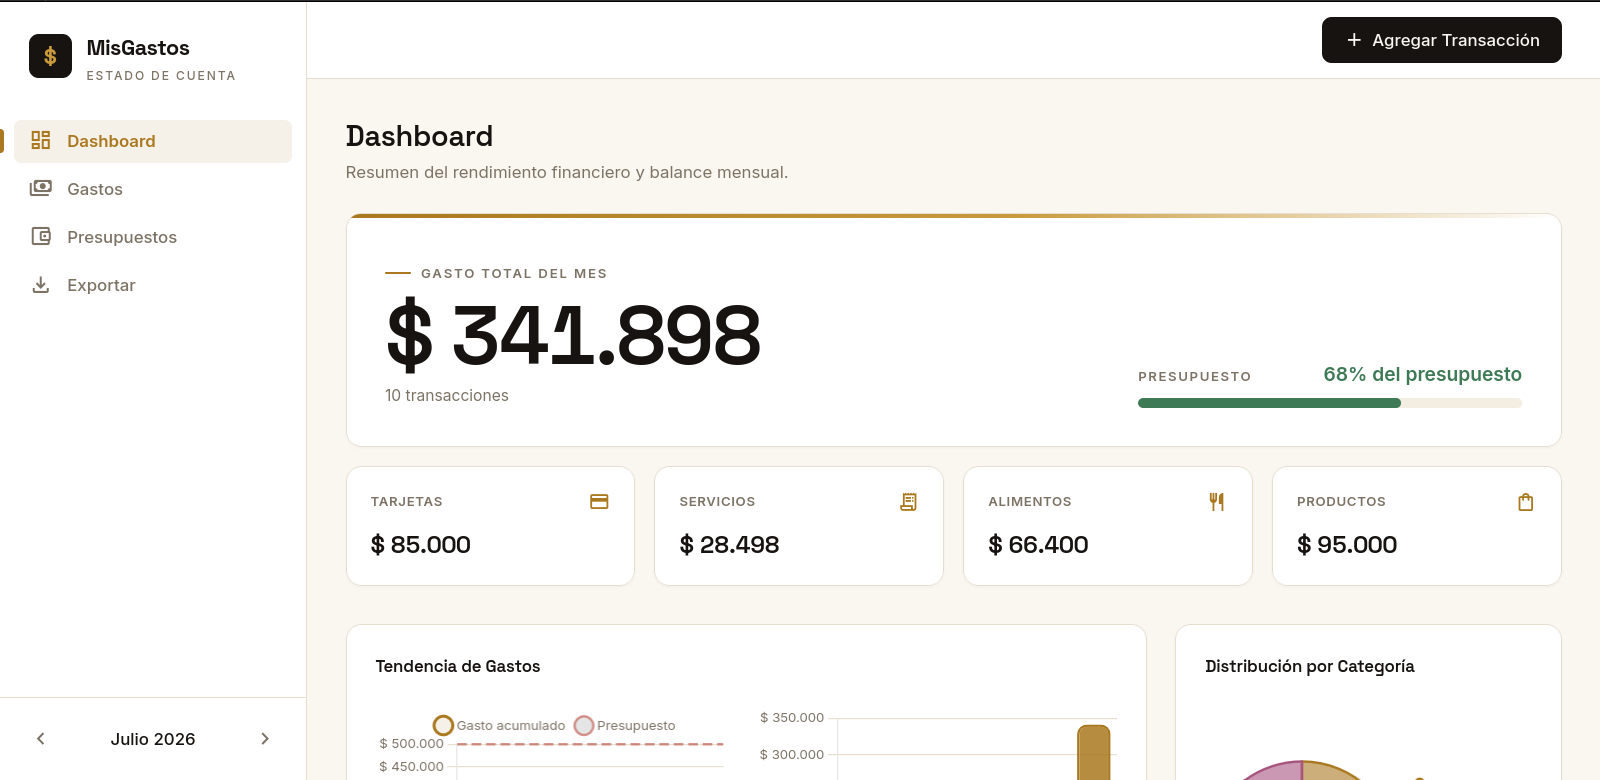Click the fork and knife icon on Alimentos
Image resolution: width=1600 pixels, height=780 pixels.
1217,501
